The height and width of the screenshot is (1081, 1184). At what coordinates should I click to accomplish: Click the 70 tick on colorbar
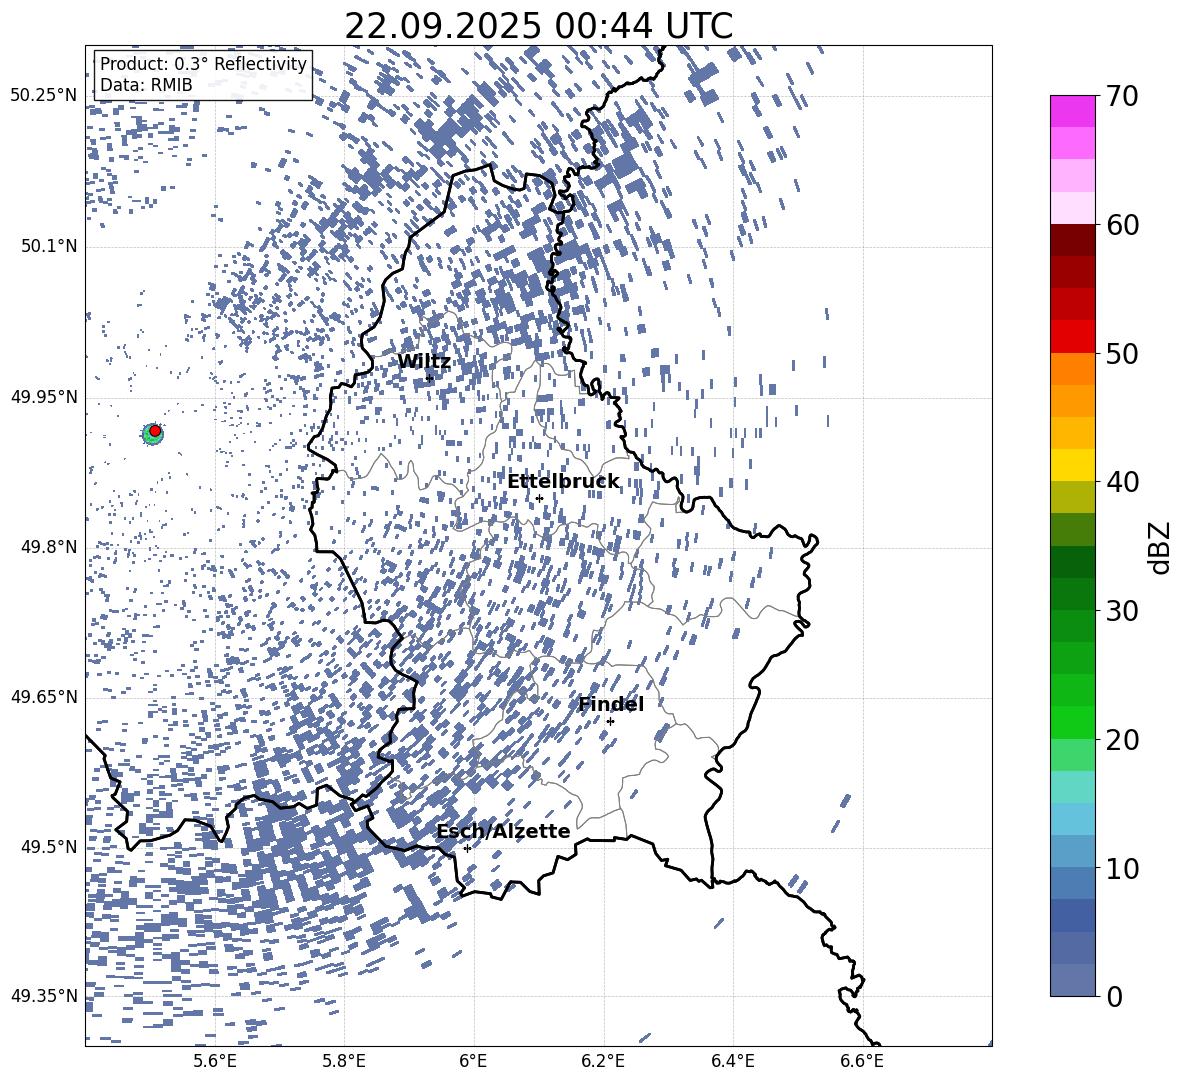point(1122,96)
